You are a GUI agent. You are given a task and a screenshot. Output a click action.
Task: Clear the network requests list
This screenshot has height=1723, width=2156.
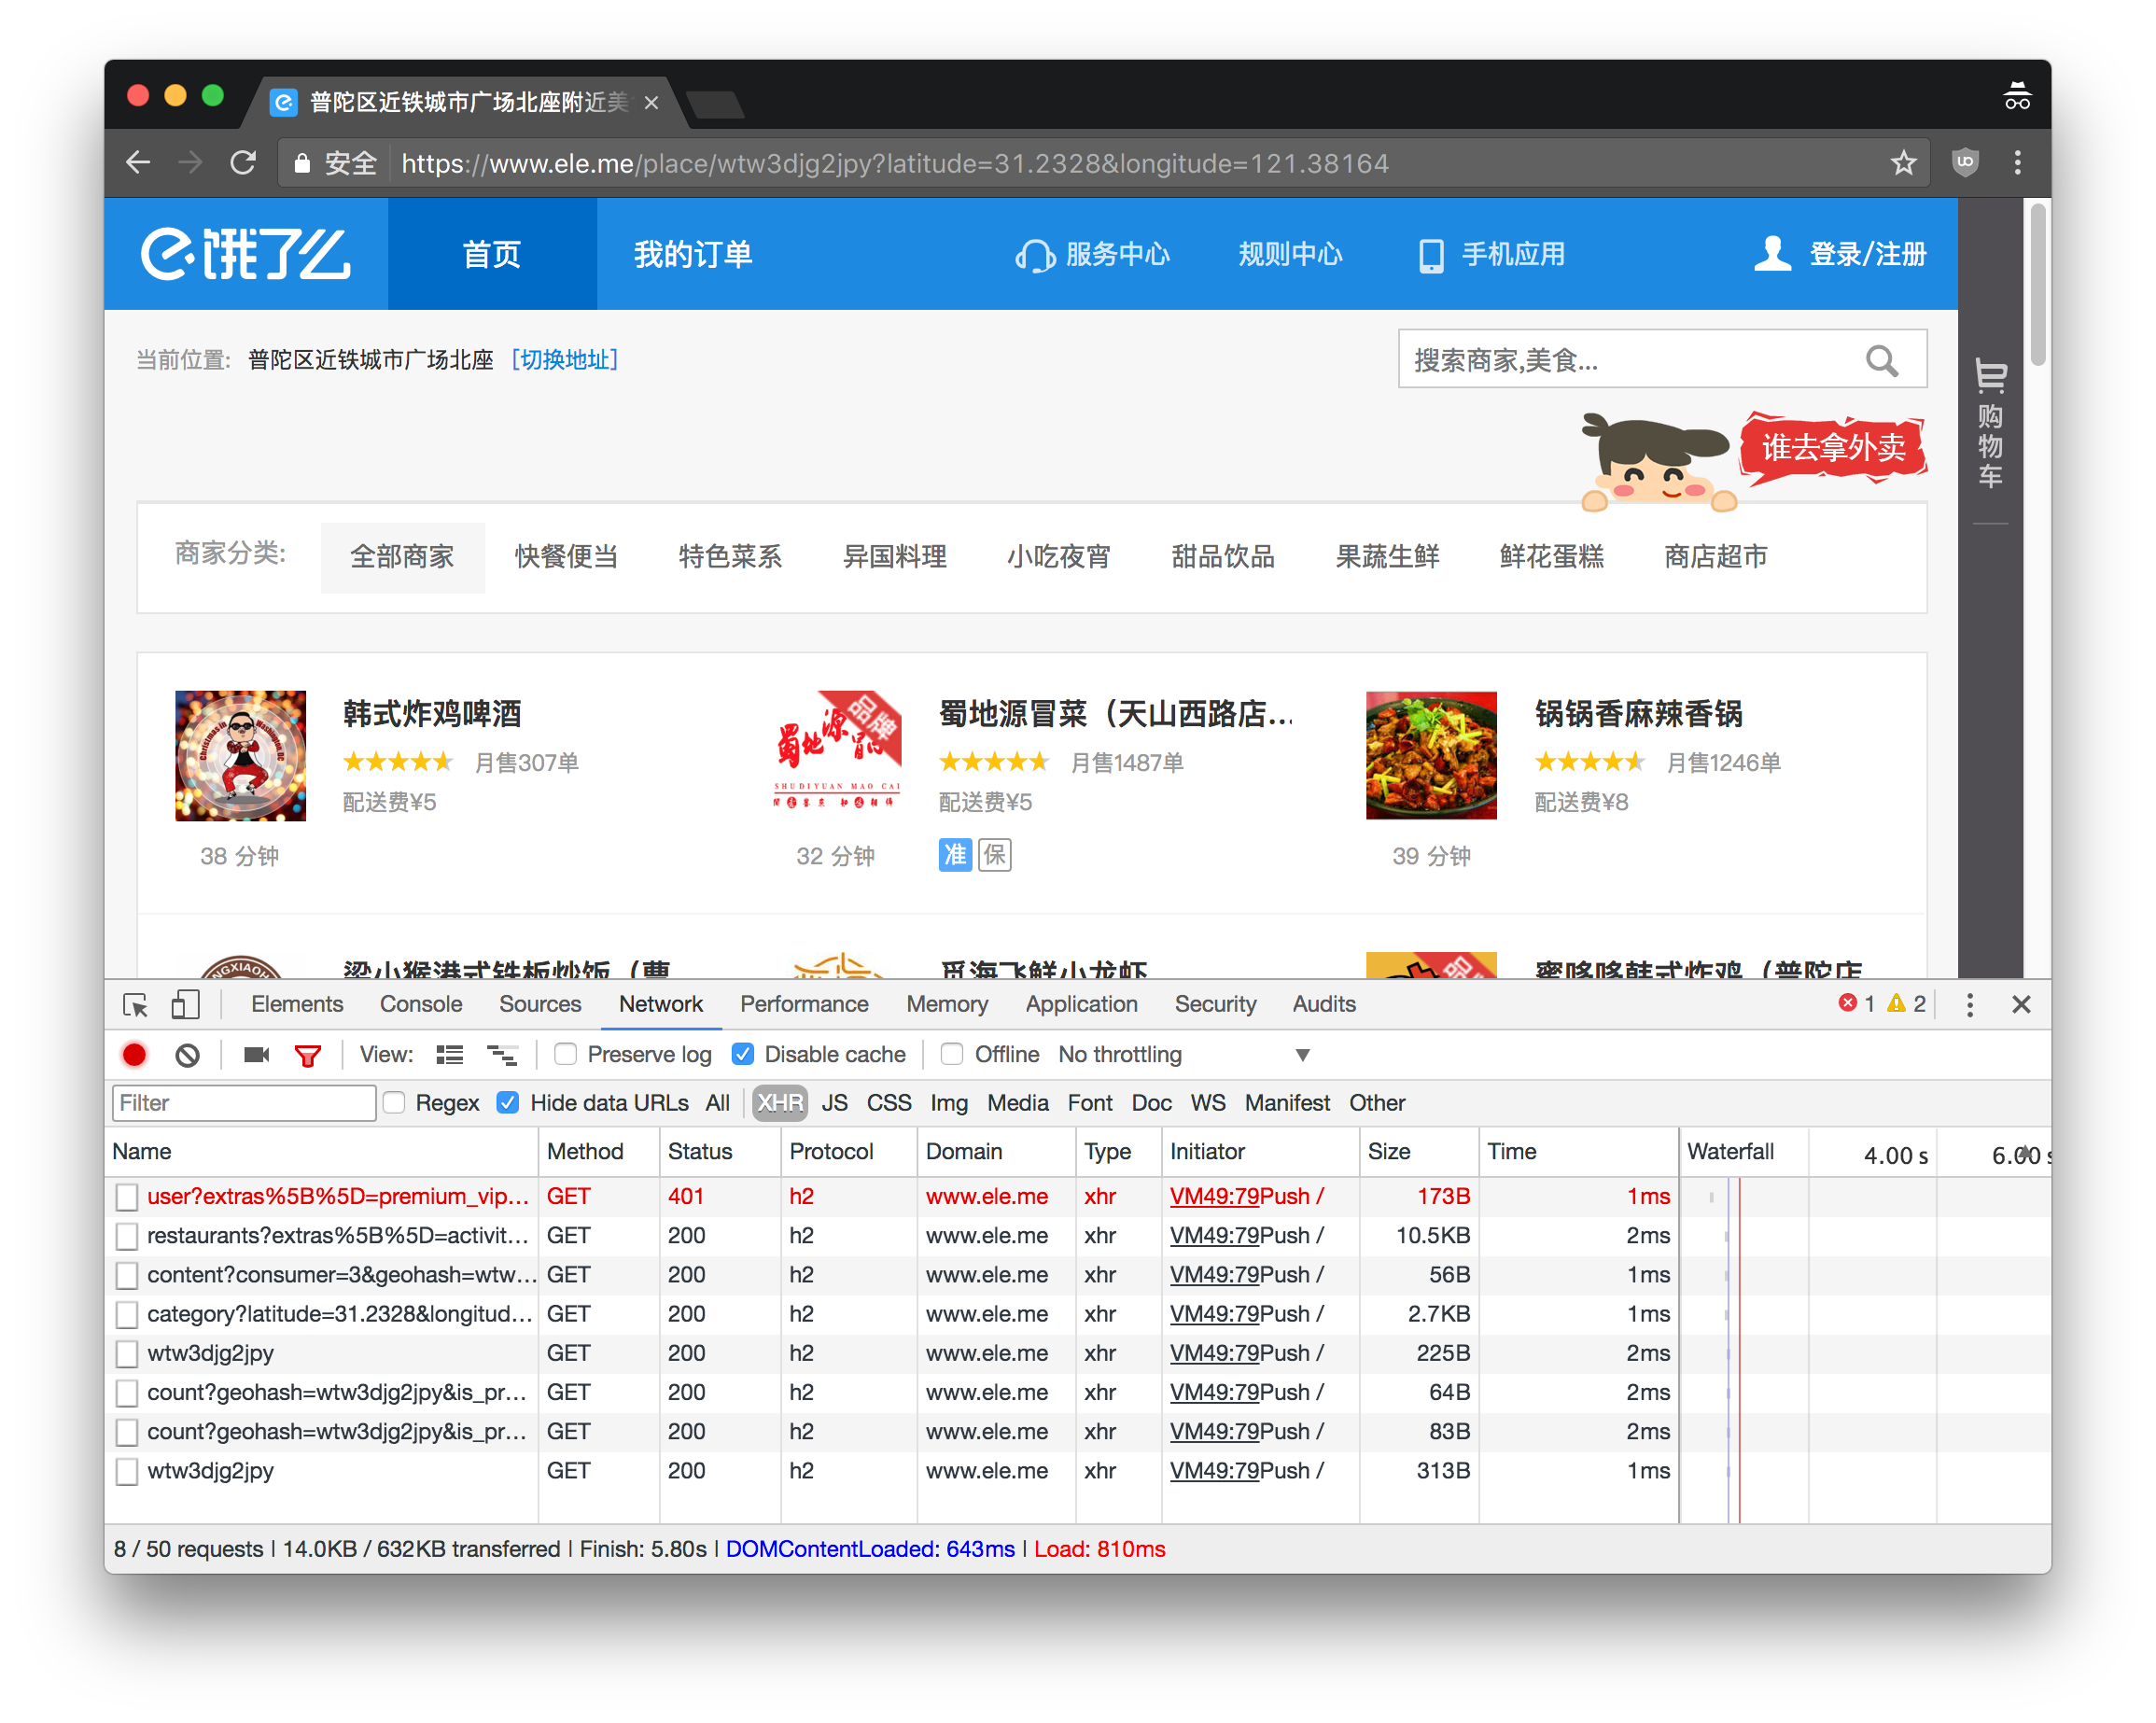pos(187,1054)
